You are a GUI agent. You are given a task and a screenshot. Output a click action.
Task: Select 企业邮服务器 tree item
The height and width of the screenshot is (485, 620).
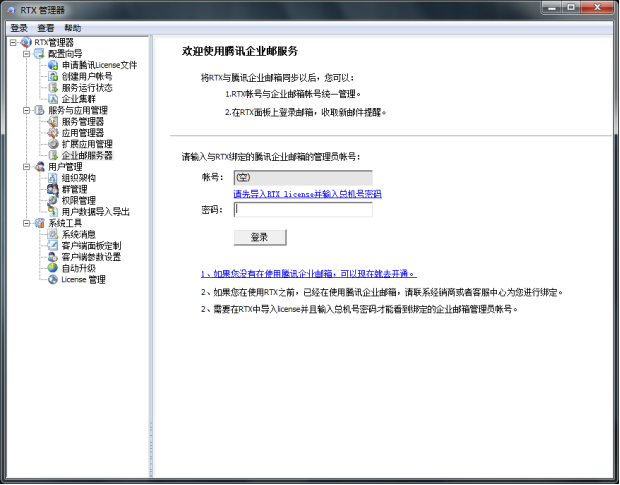[x=87, y=155]
